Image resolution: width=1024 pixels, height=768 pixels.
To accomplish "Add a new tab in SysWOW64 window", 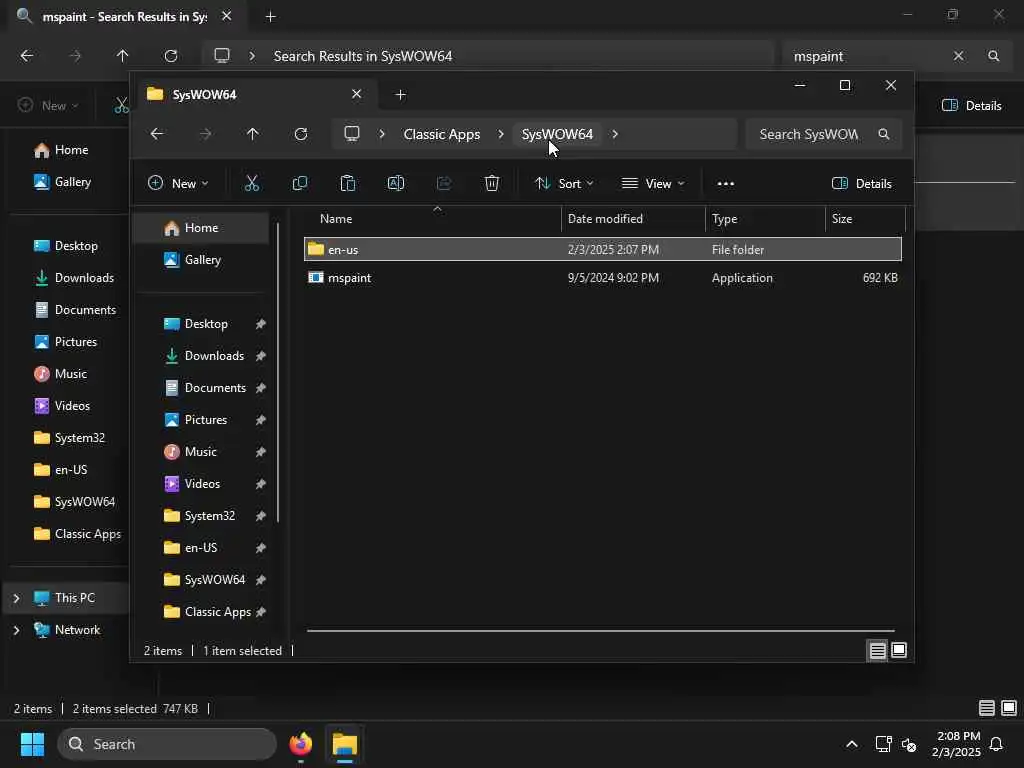I will tap(401, 95).
